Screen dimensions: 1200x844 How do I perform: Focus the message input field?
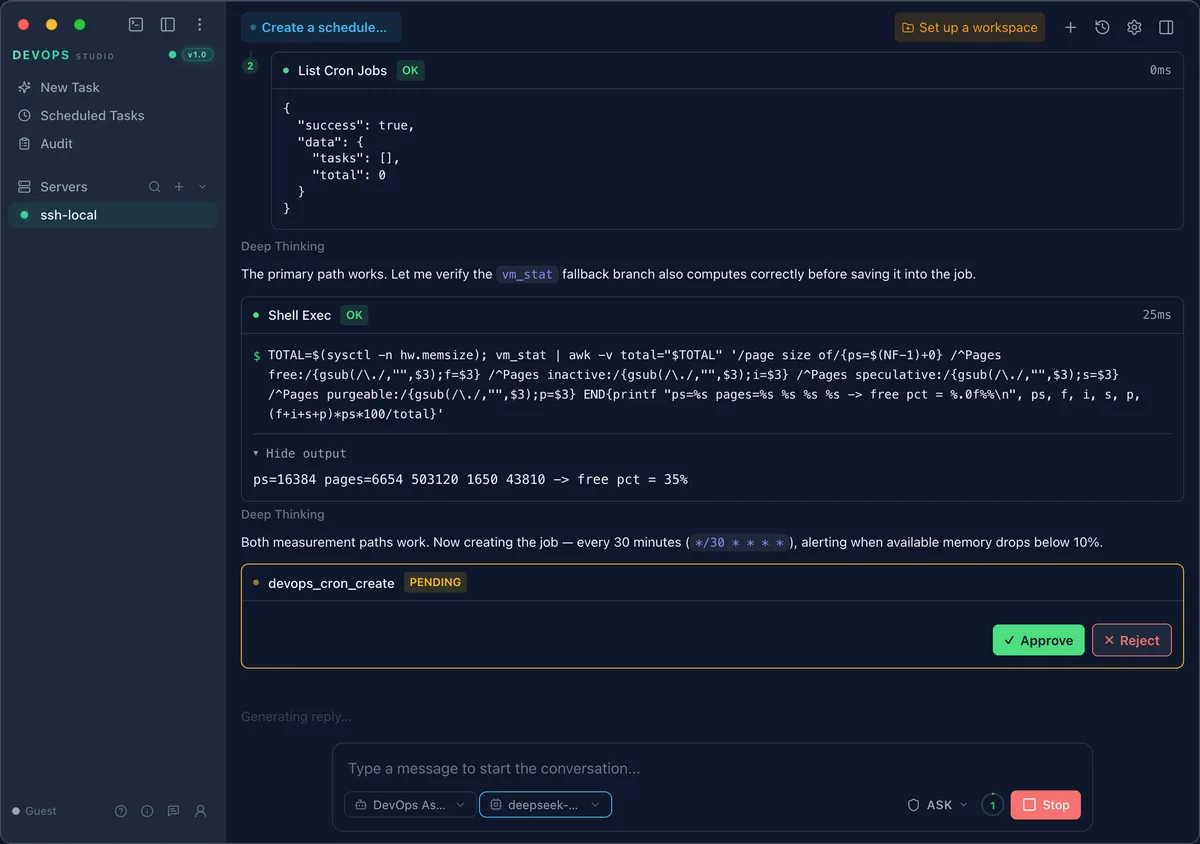click(x=712, y=768)
